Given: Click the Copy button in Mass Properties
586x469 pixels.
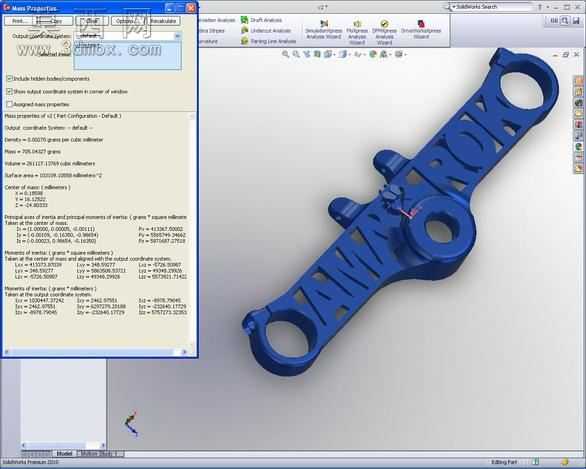Looking at the screenshot, I should click(55, 21).
